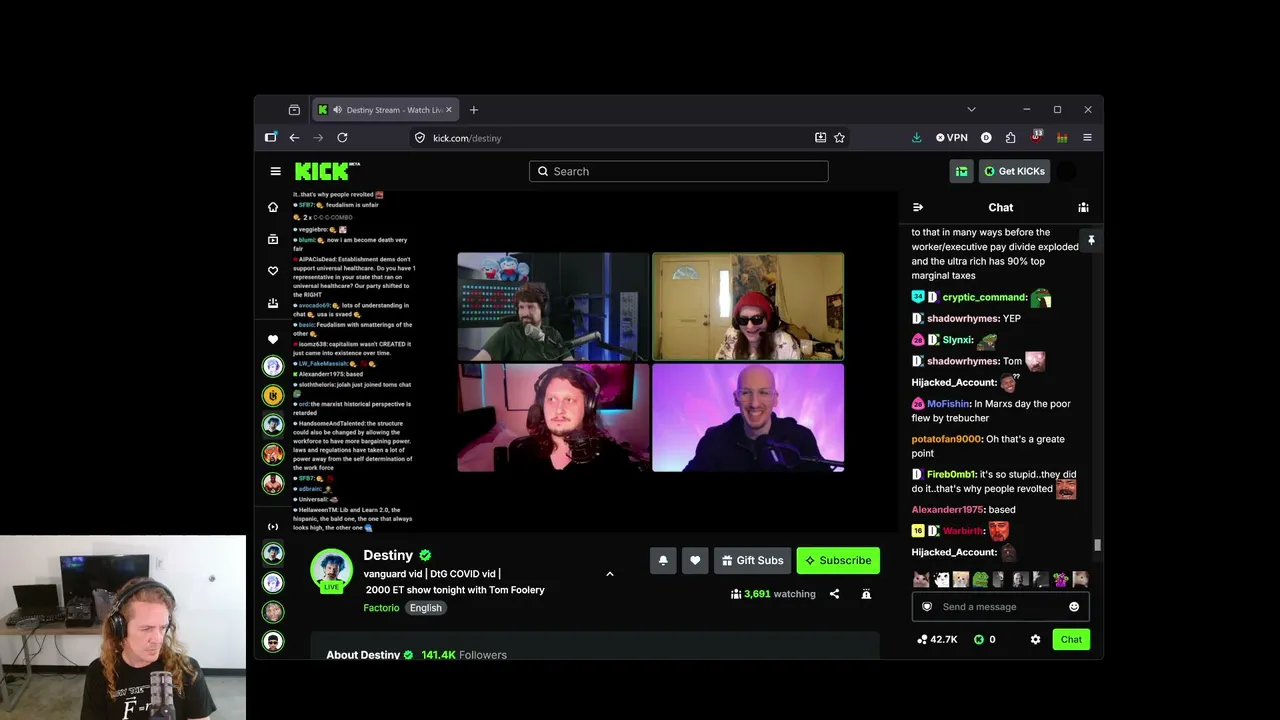Open the green leaderboard icon beside Get KICKs
Screen dimensions: 1280x720
click(961, 171)
